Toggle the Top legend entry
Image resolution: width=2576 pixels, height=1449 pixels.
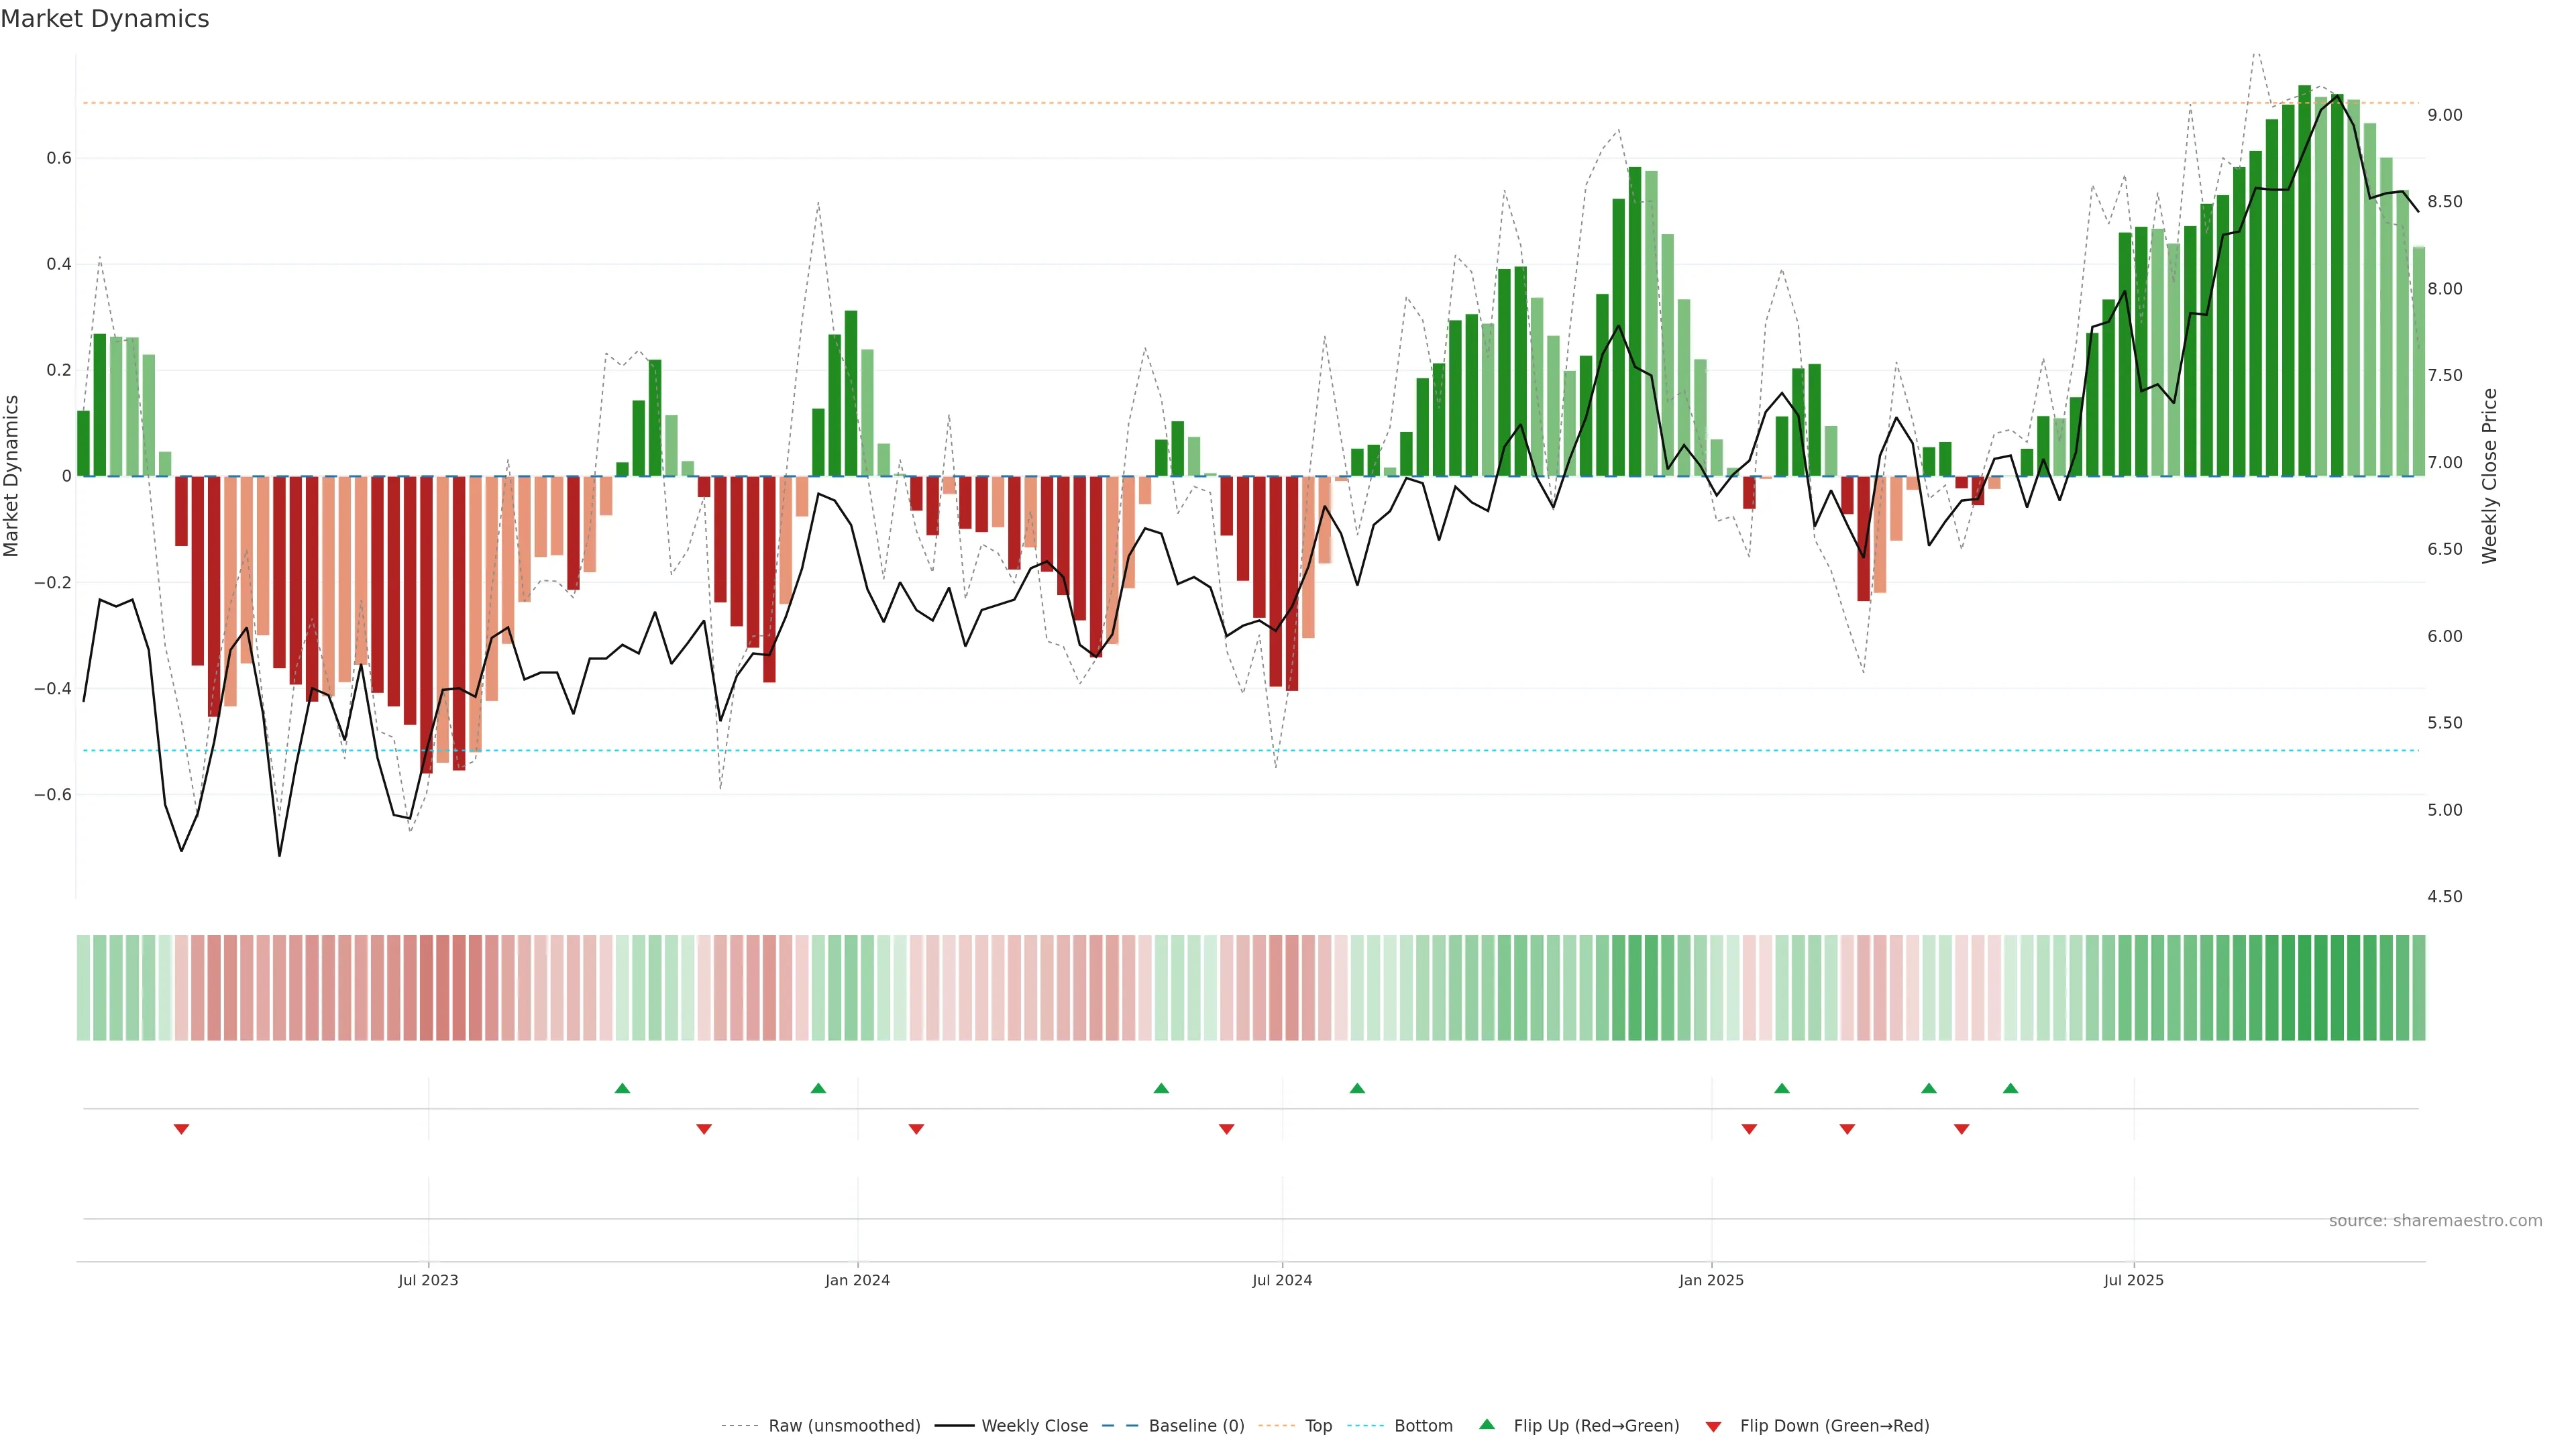(x=1318, y=1426)
